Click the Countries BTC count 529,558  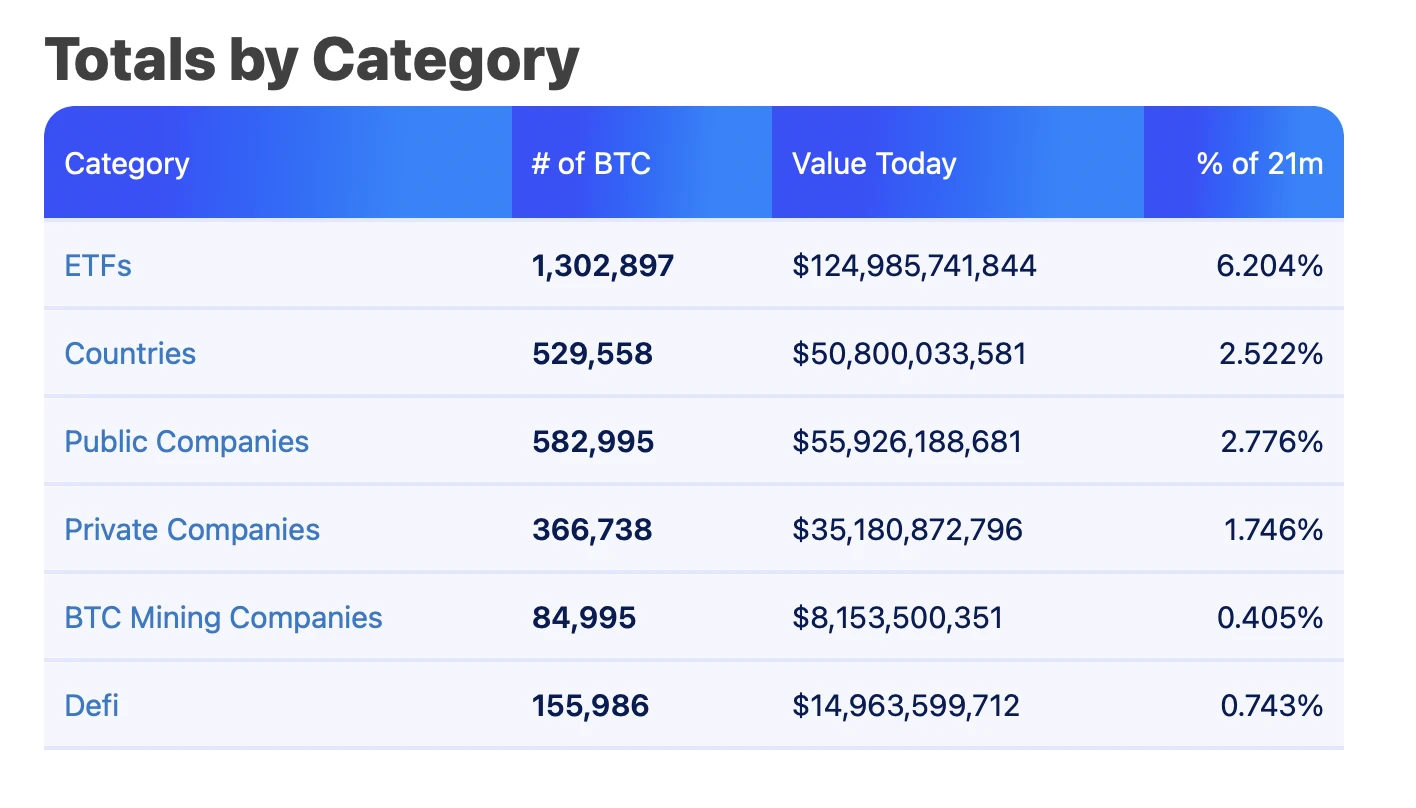[x=592, y=354]
